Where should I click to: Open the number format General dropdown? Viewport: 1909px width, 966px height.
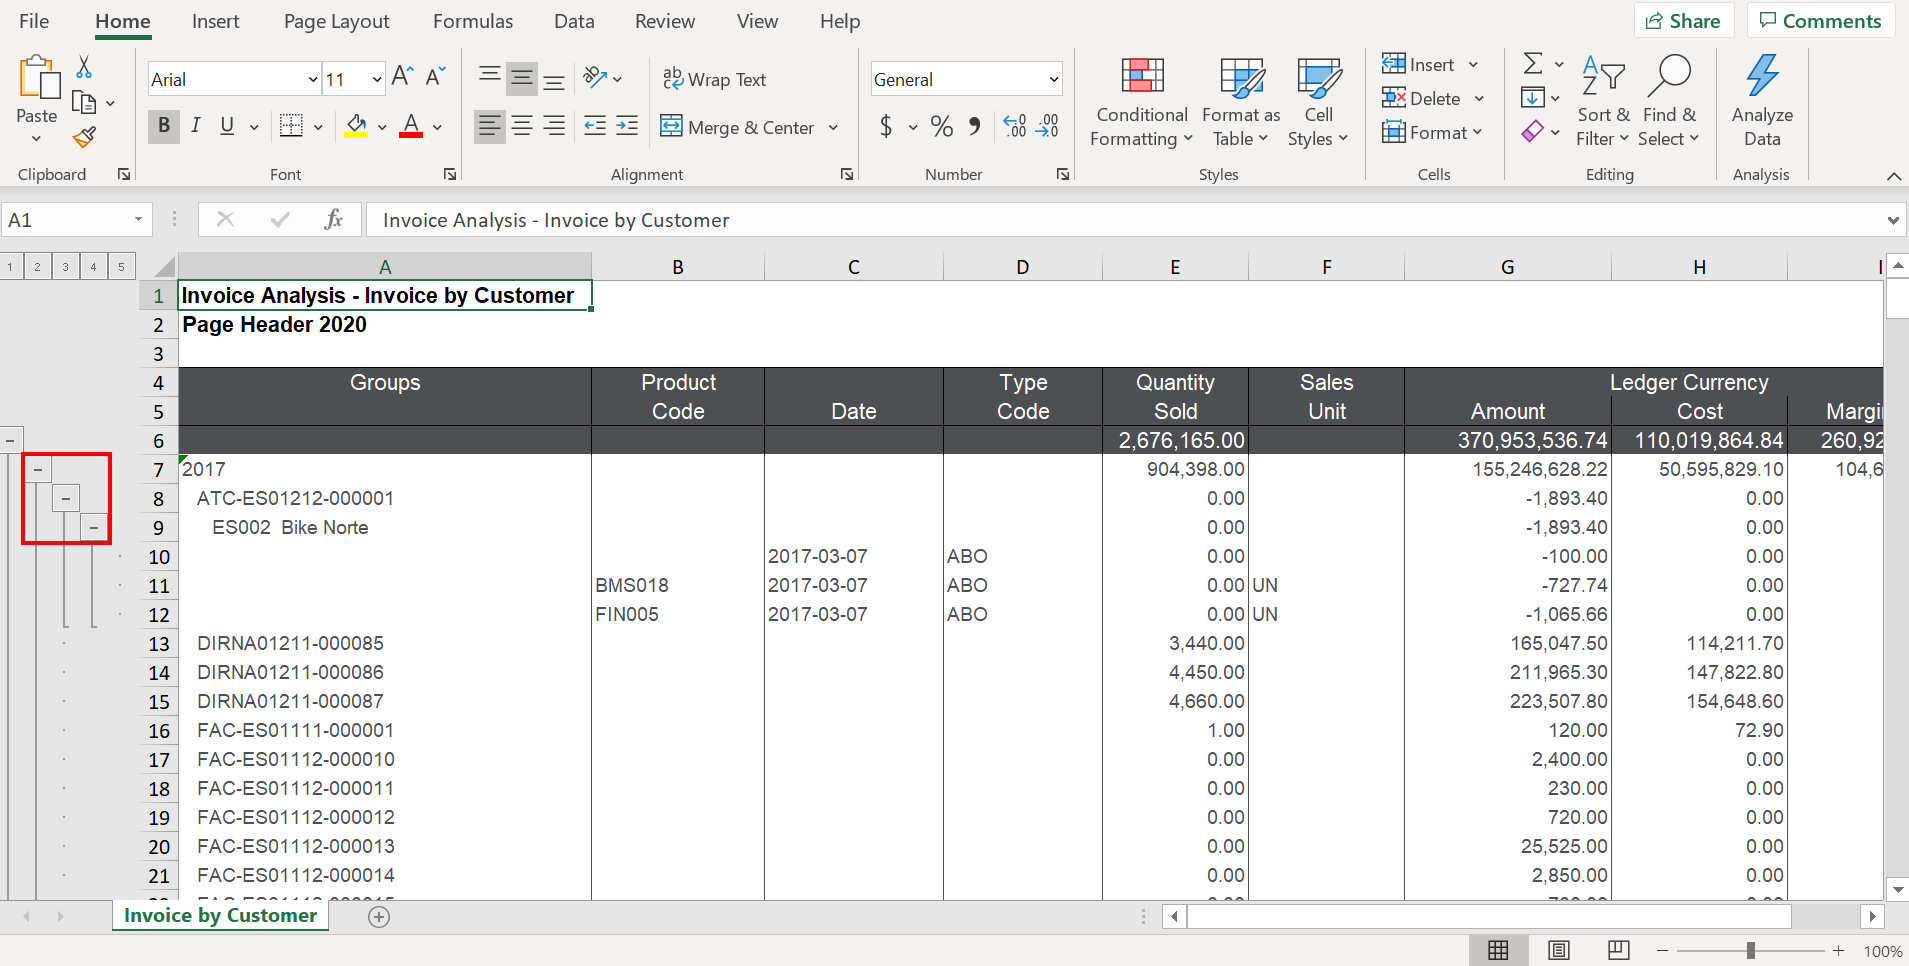click(1053, 79)
